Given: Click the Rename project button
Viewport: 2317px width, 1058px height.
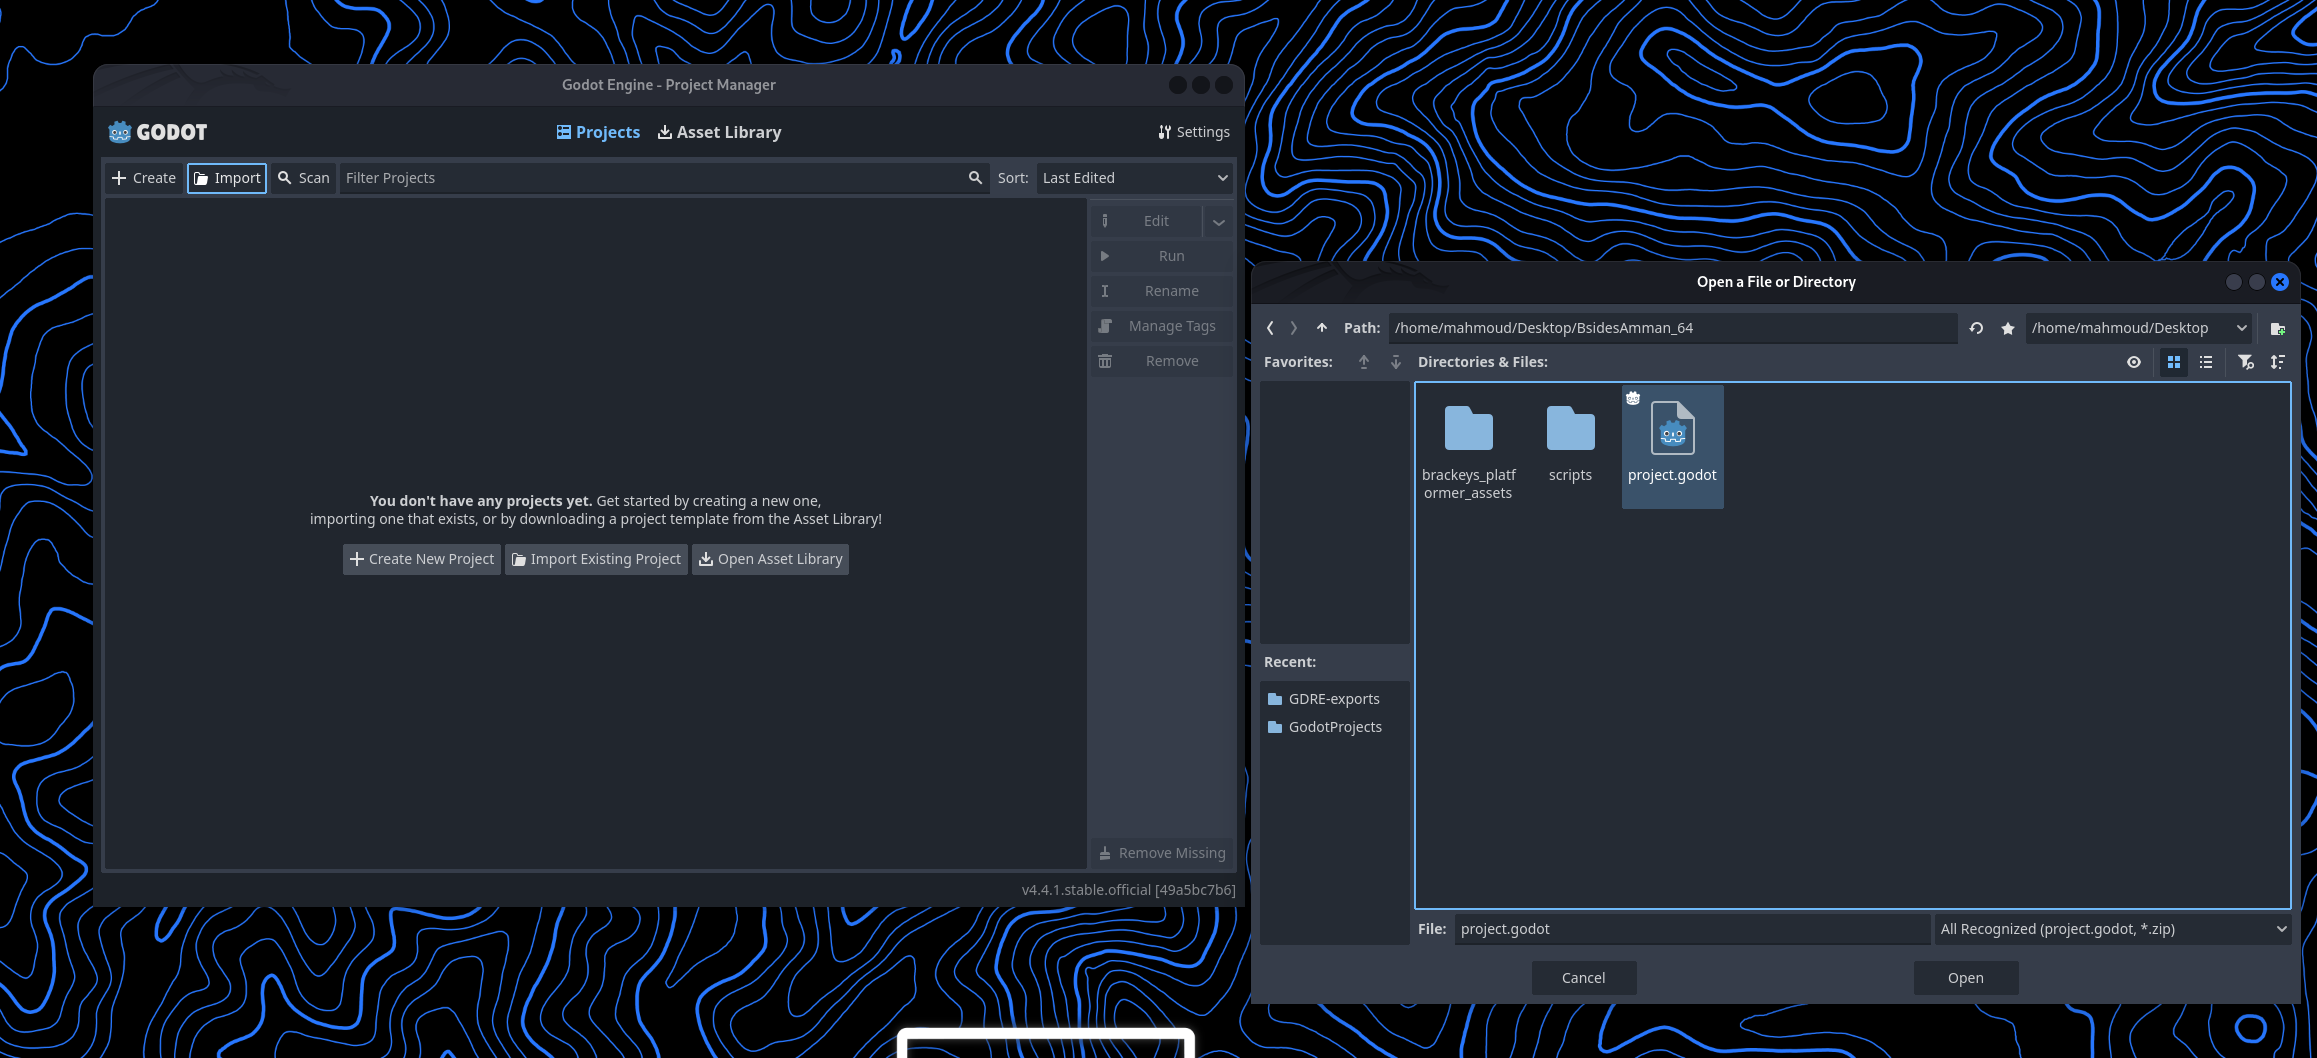Looking at the screenshot, I should [x=1162, y=291].
